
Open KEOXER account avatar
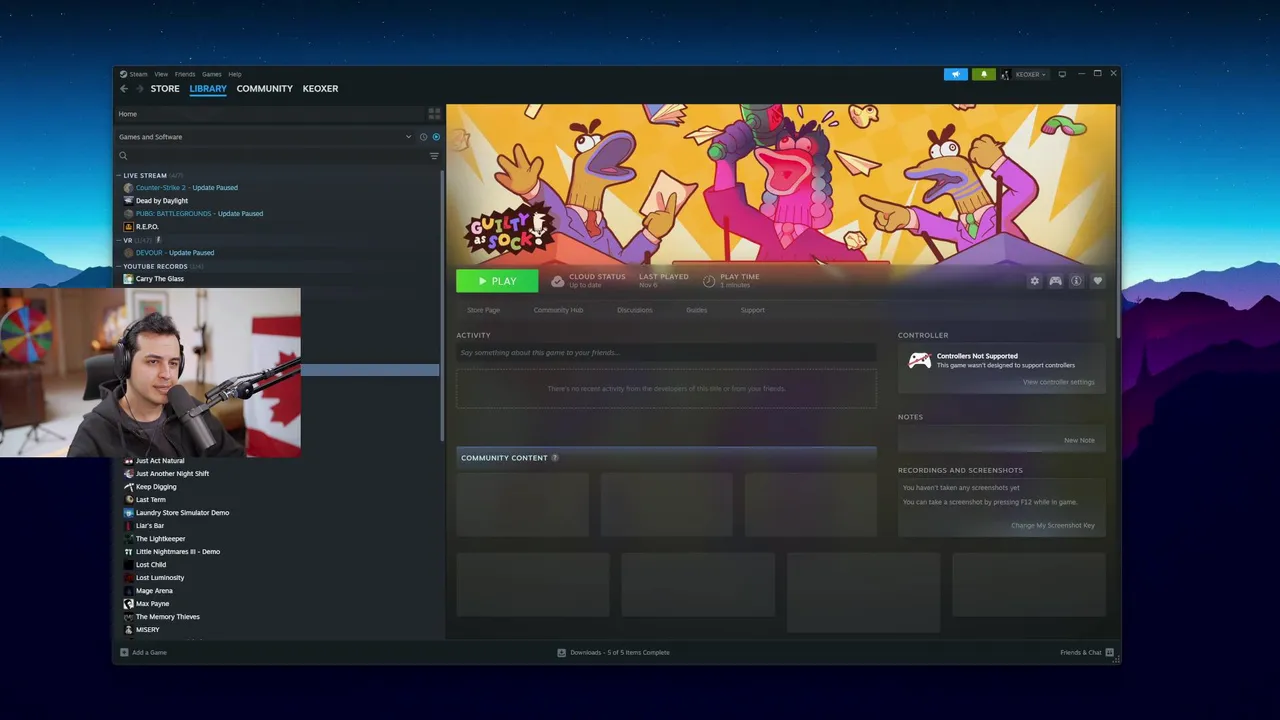1005,74
